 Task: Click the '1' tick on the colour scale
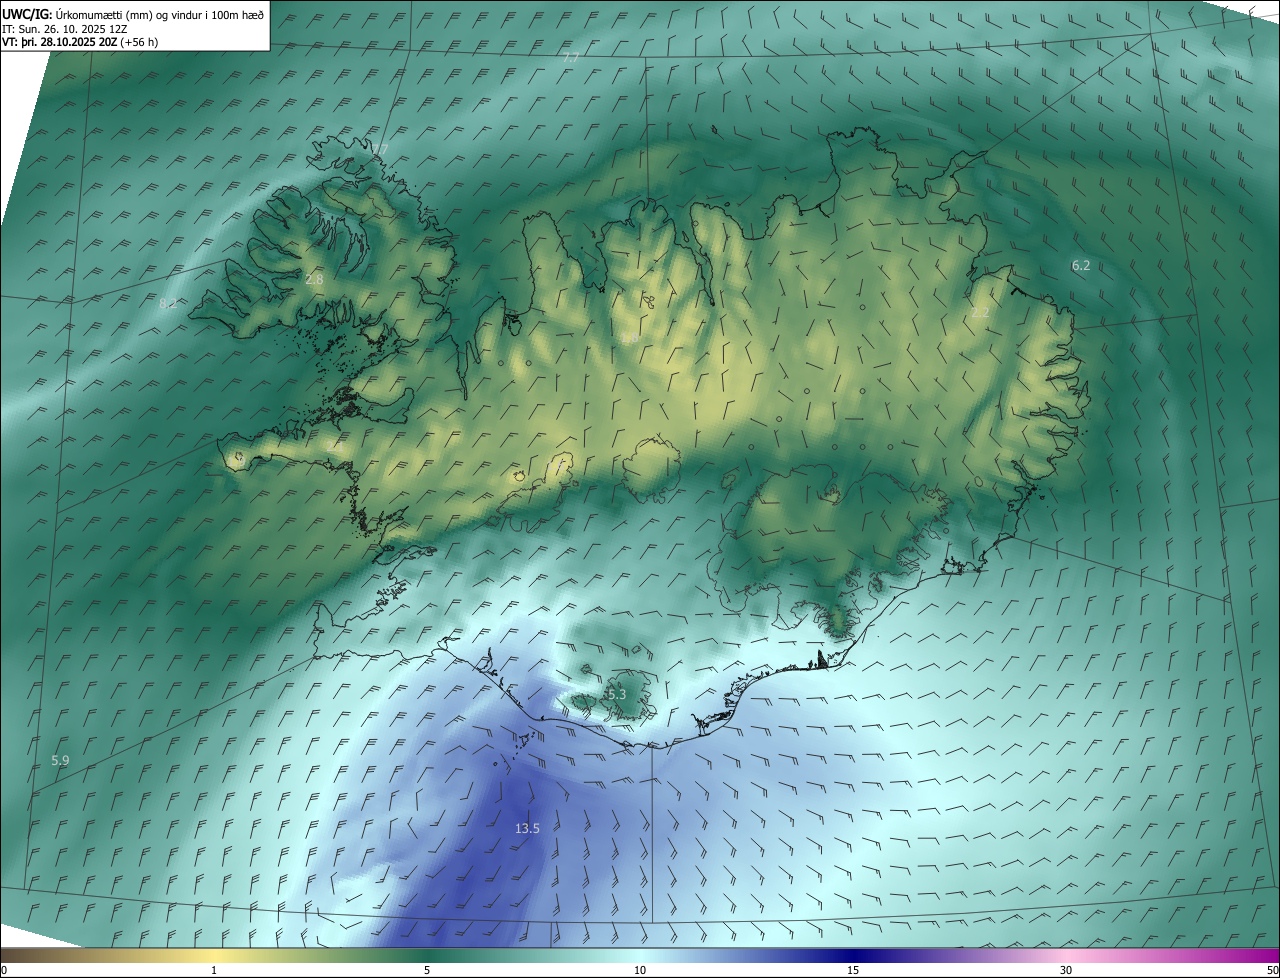214,970
